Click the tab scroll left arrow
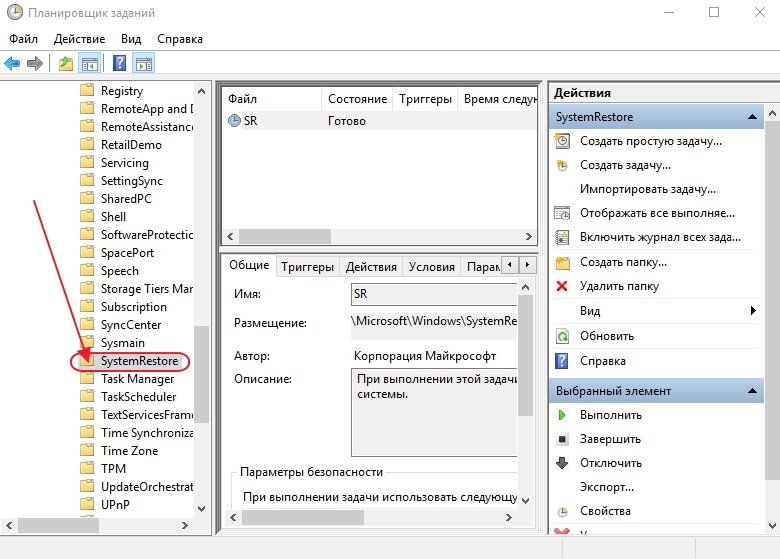Screen dimensions: 780x559 coord(510,265)
